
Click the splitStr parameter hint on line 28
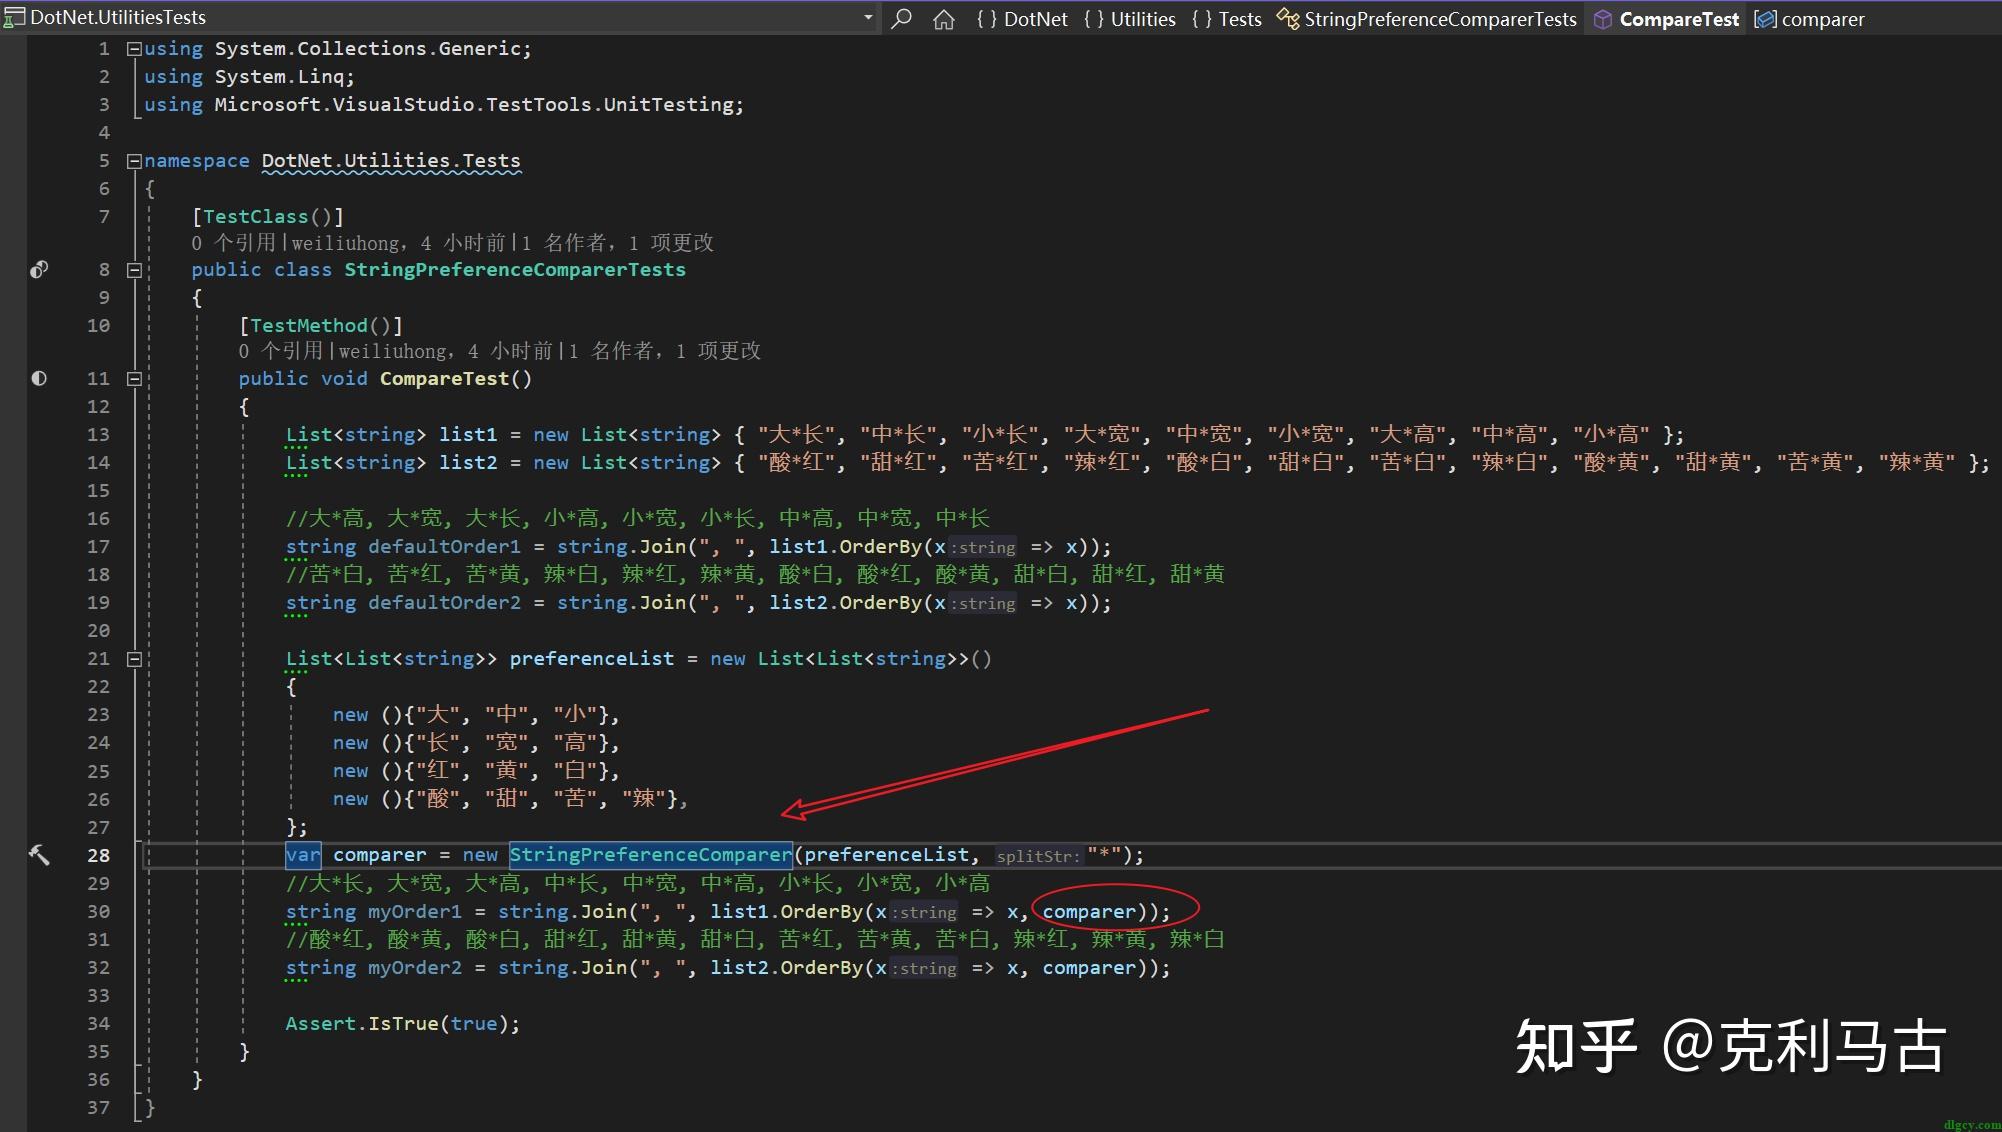click(1038, 856)
